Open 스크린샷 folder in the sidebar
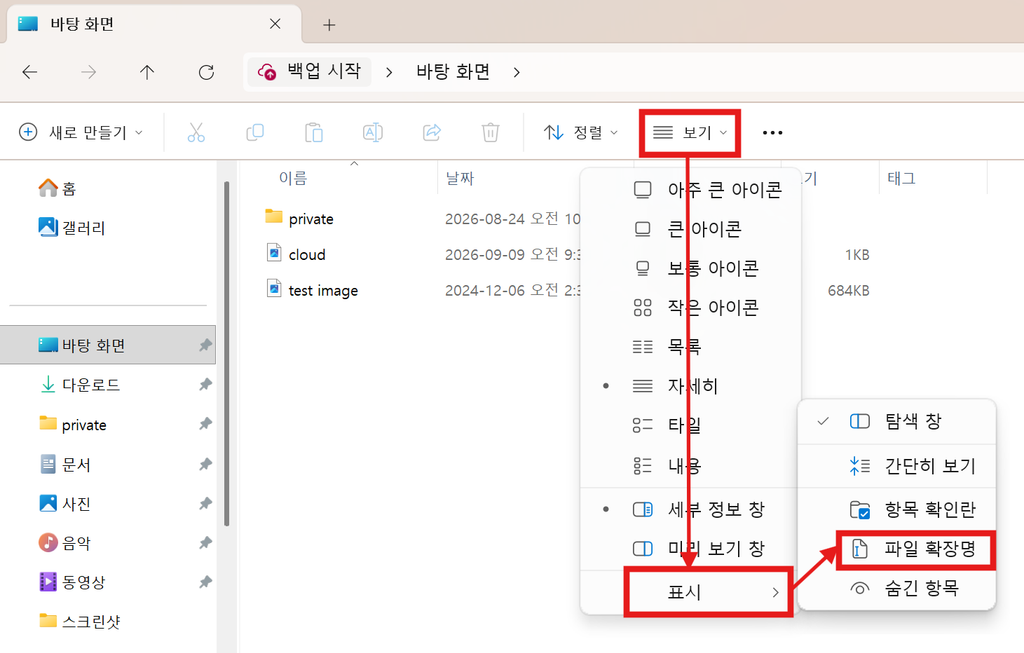This screenshot has width=1024, height=653. [80, 621]
